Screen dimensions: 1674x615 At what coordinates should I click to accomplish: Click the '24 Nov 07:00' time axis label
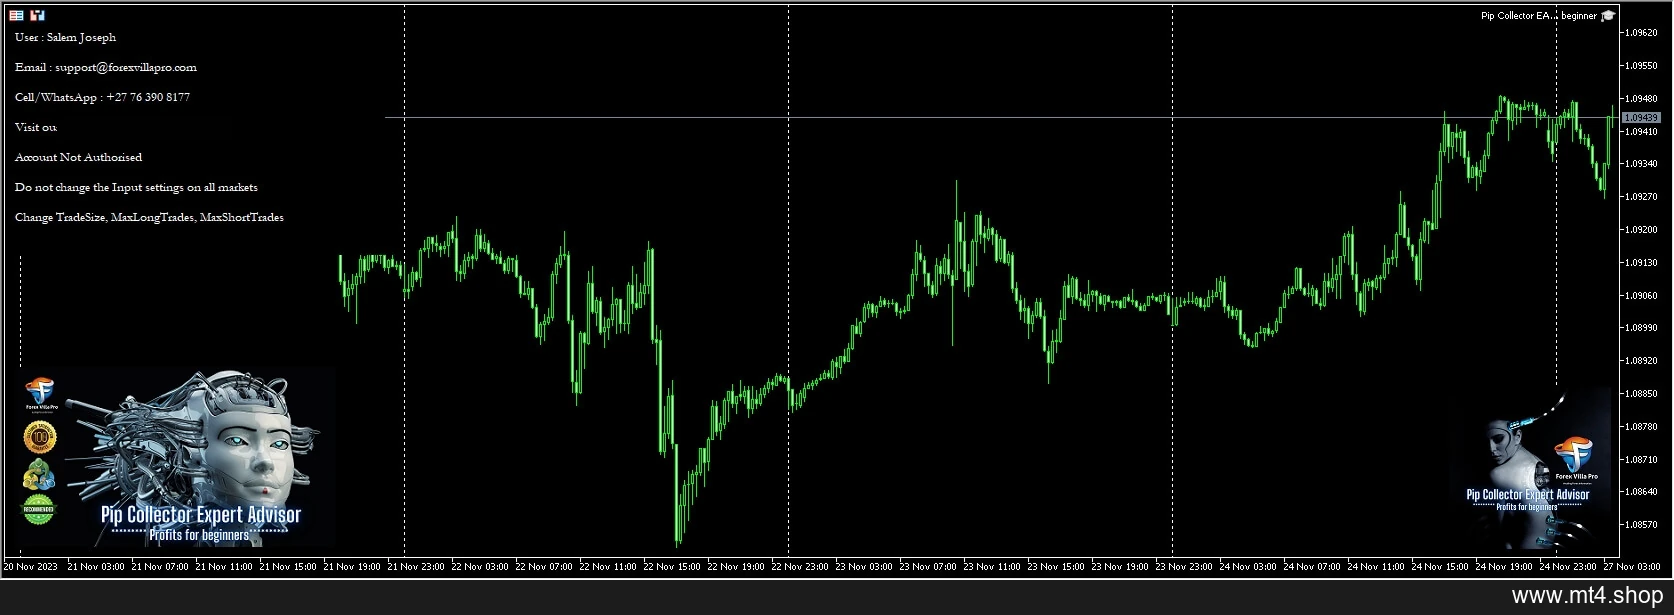(x=1312, y=567)
